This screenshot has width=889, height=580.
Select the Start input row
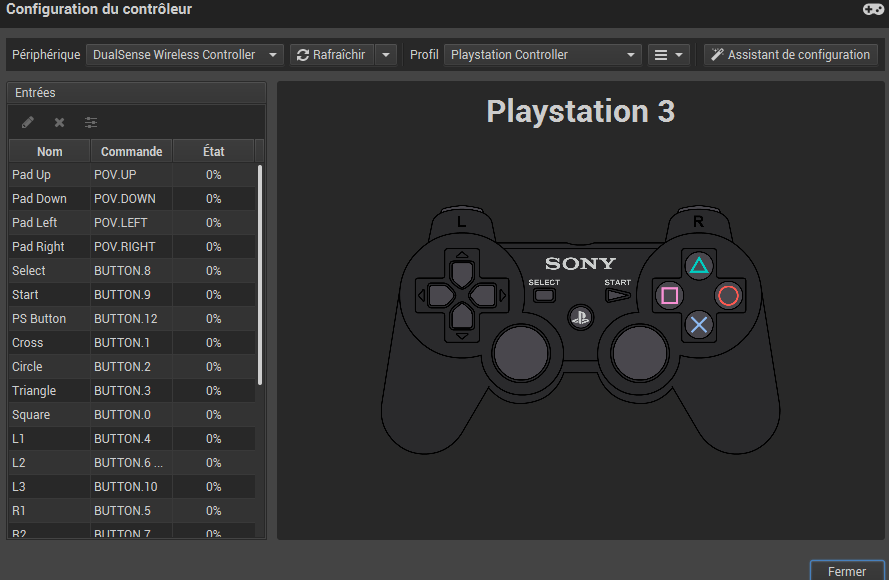132,295
